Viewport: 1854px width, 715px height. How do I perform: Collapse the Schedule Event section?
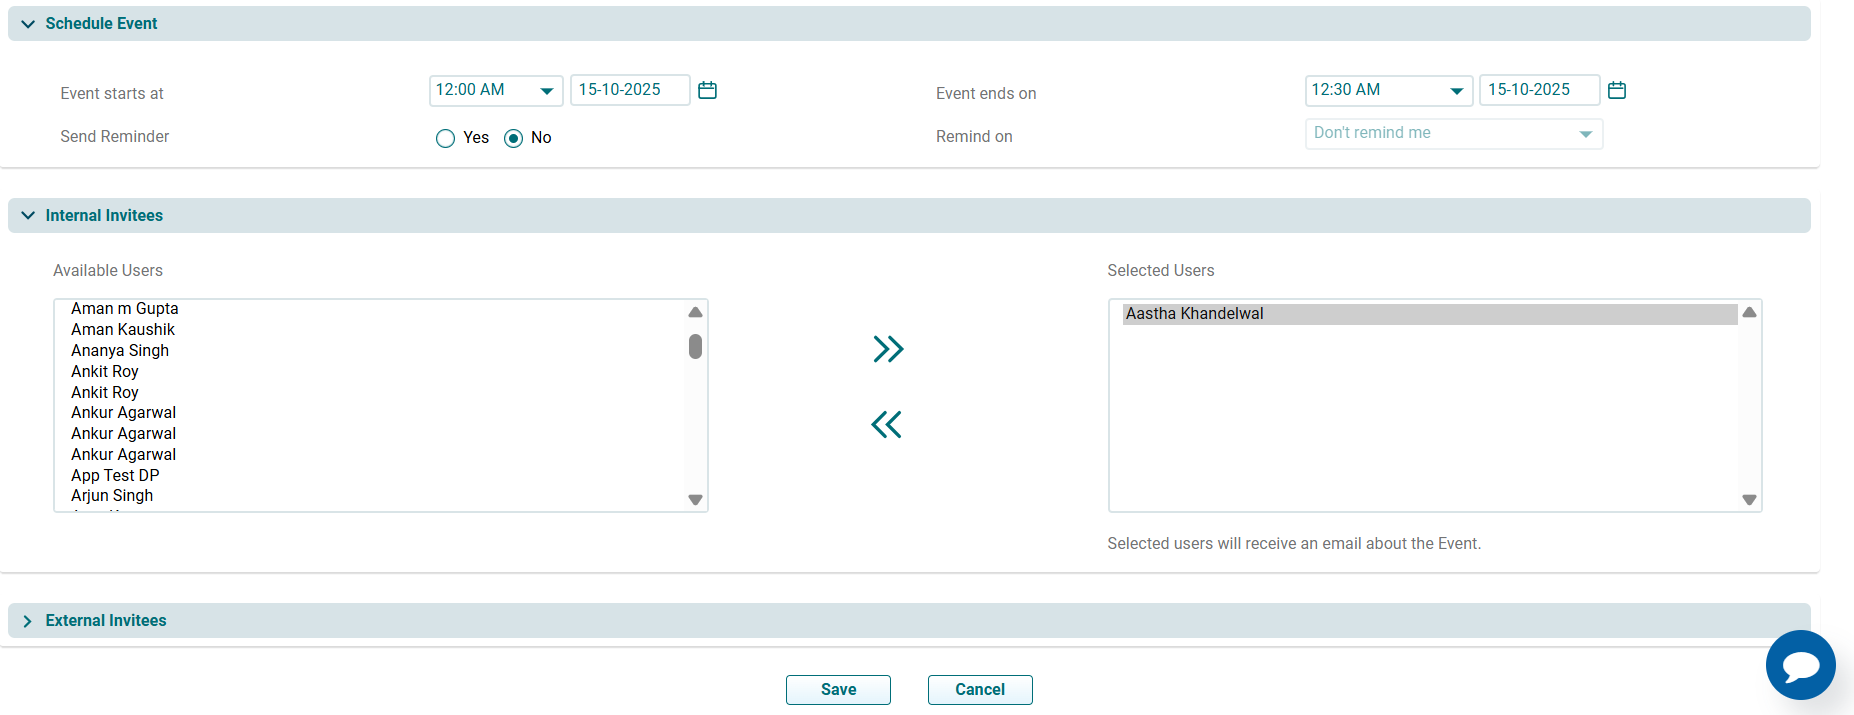tap(28, 24)
